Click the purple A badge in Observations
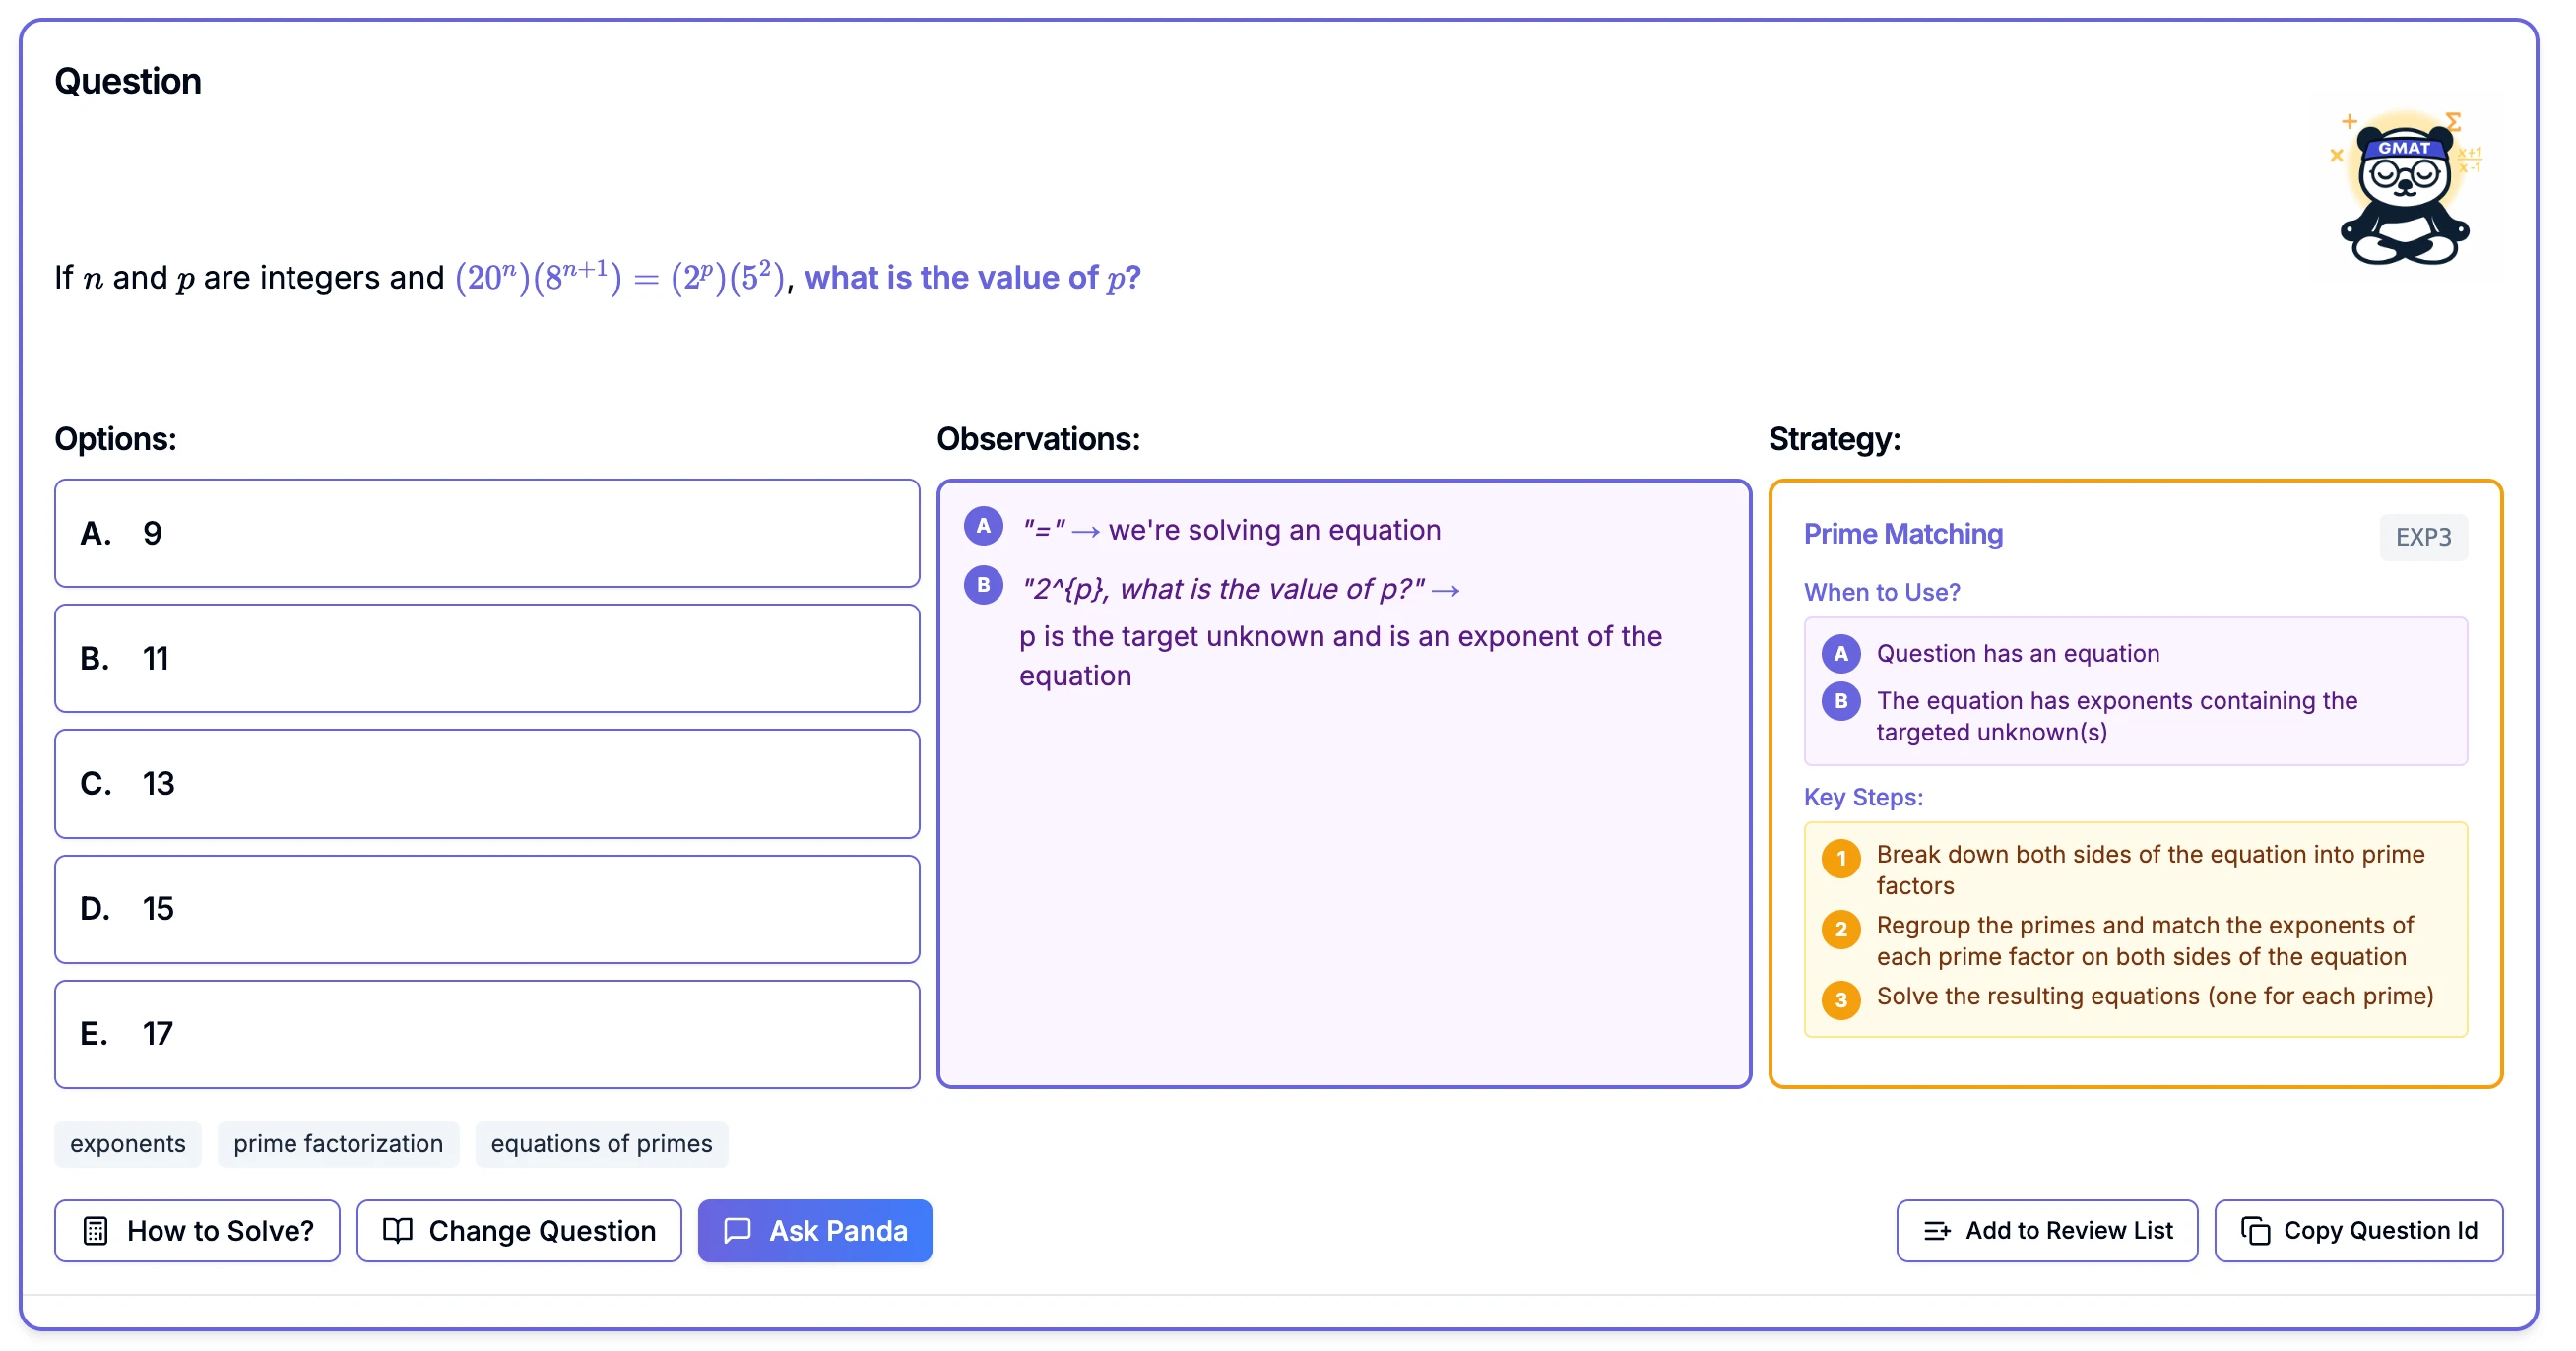The width and height of the screenshot is (2576, 1351). tap(983, 526)
